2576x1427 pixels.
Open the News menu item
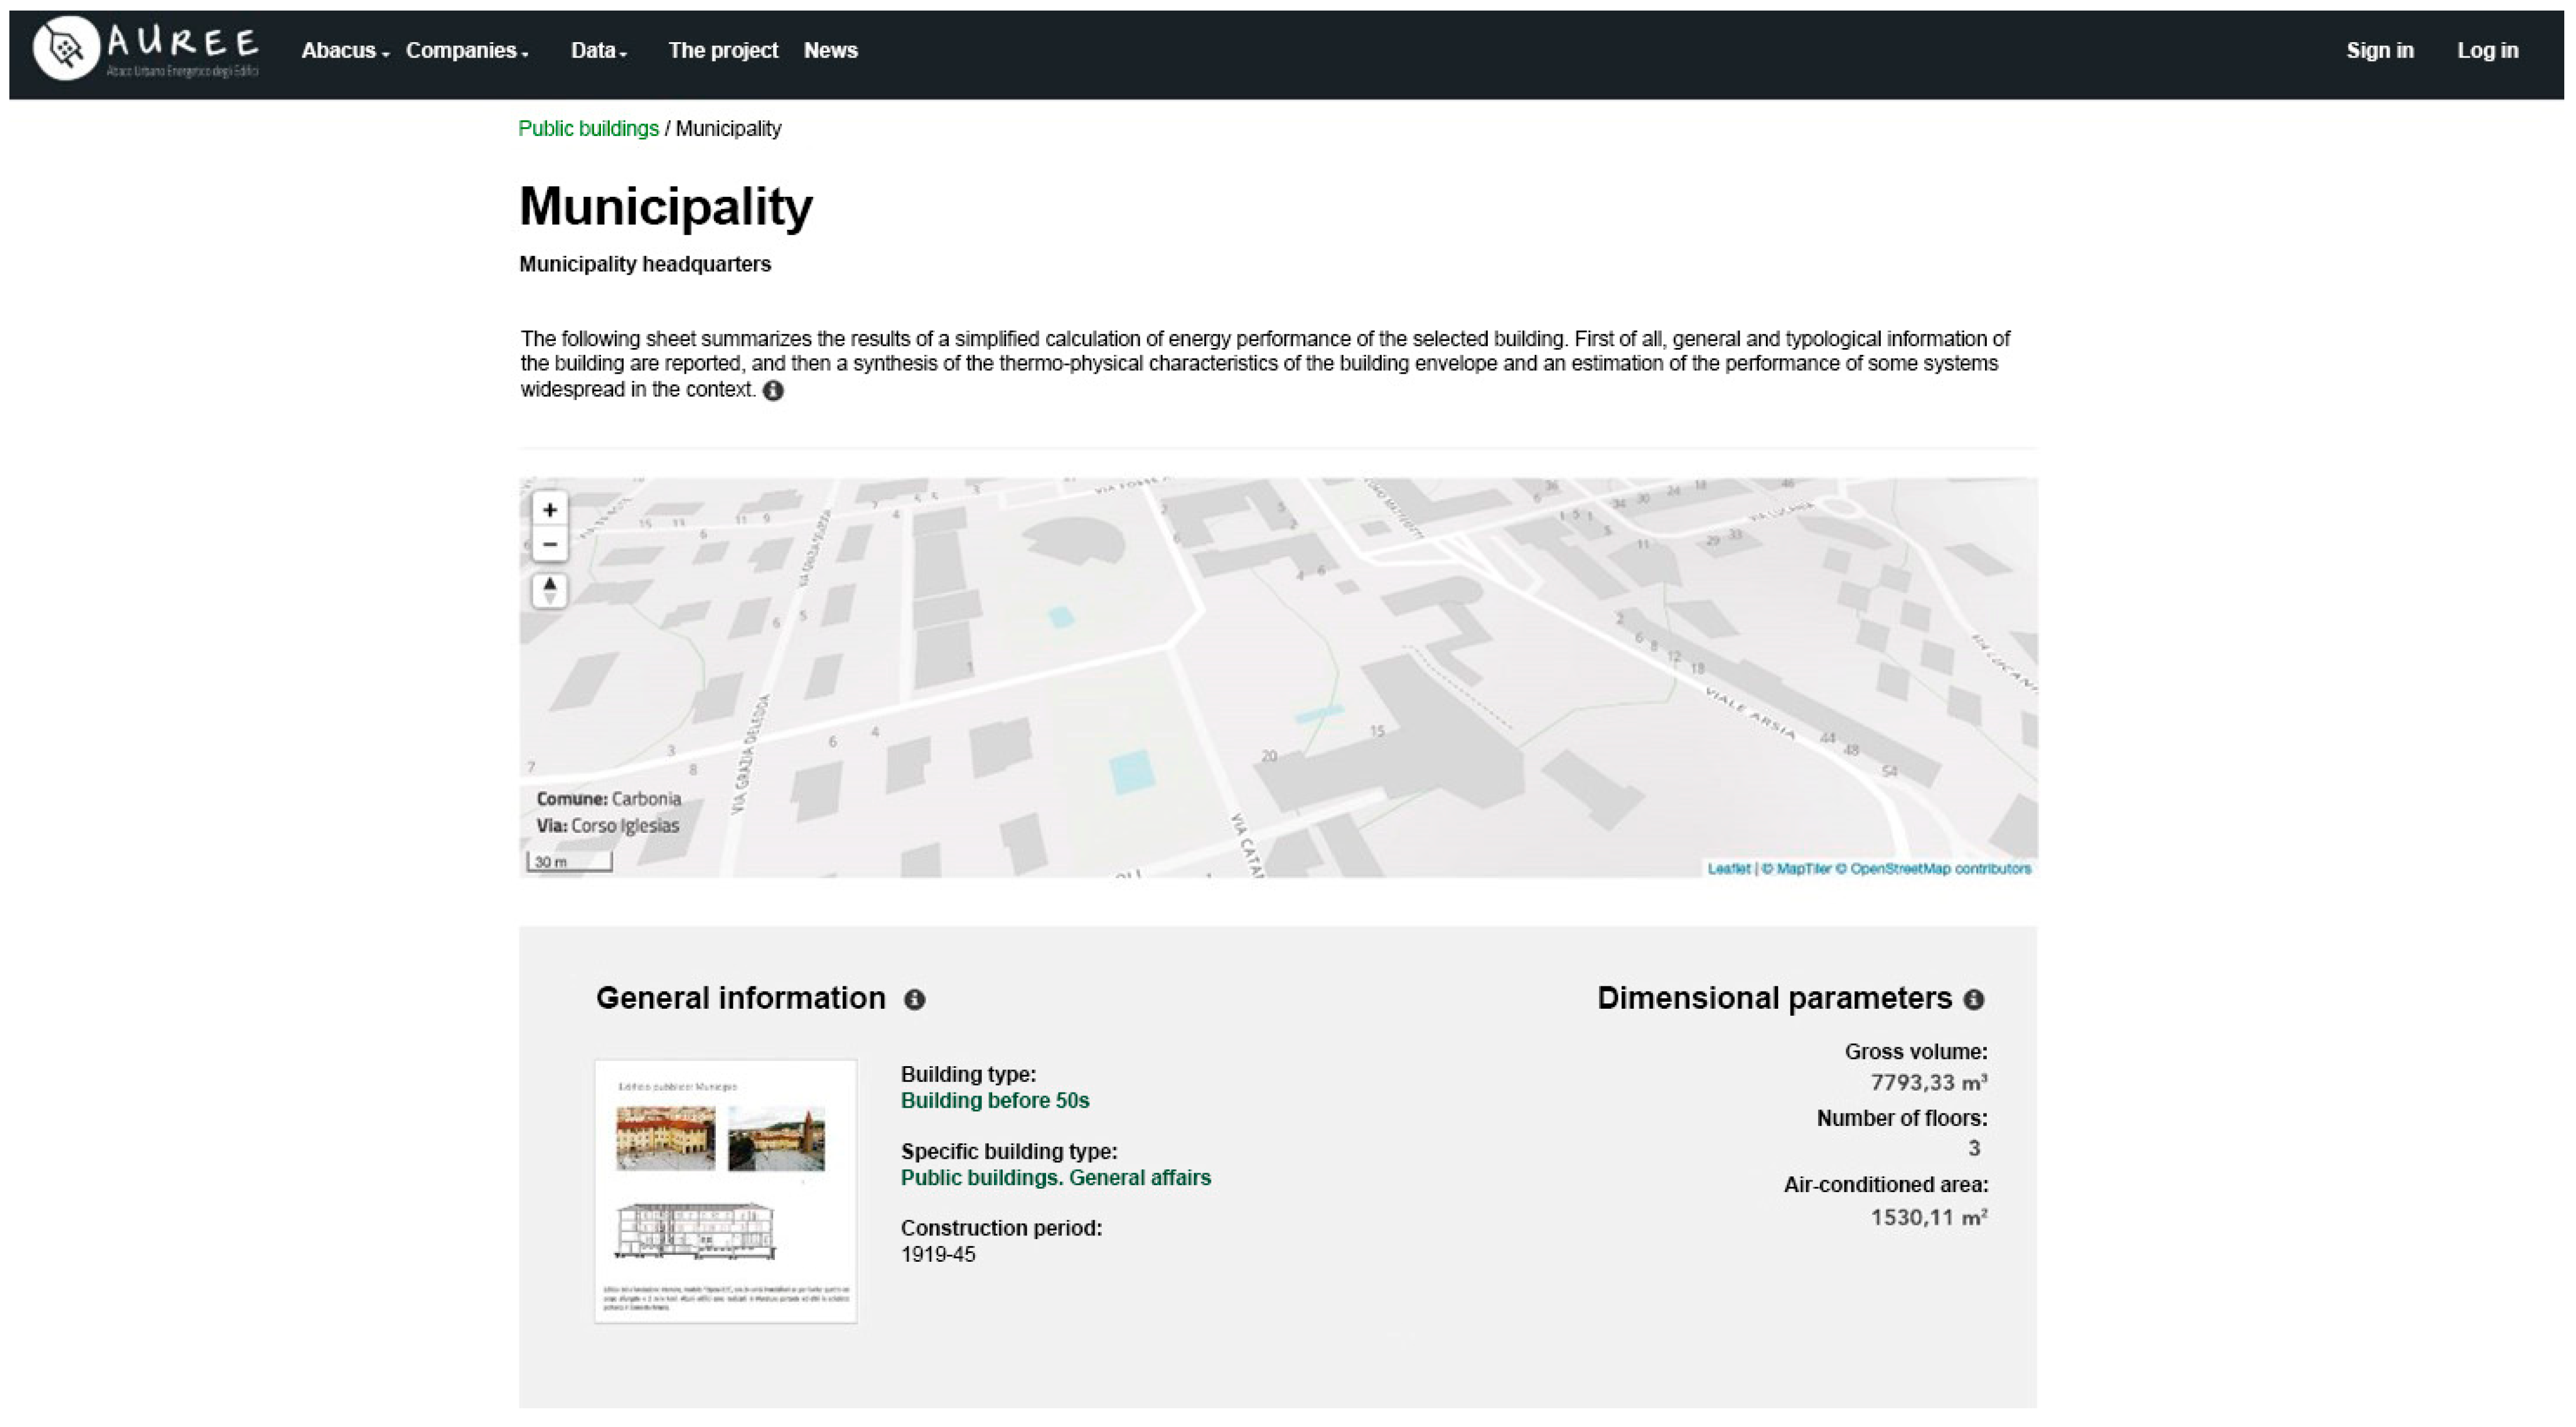pyautogui.click(x=830, y=50)
